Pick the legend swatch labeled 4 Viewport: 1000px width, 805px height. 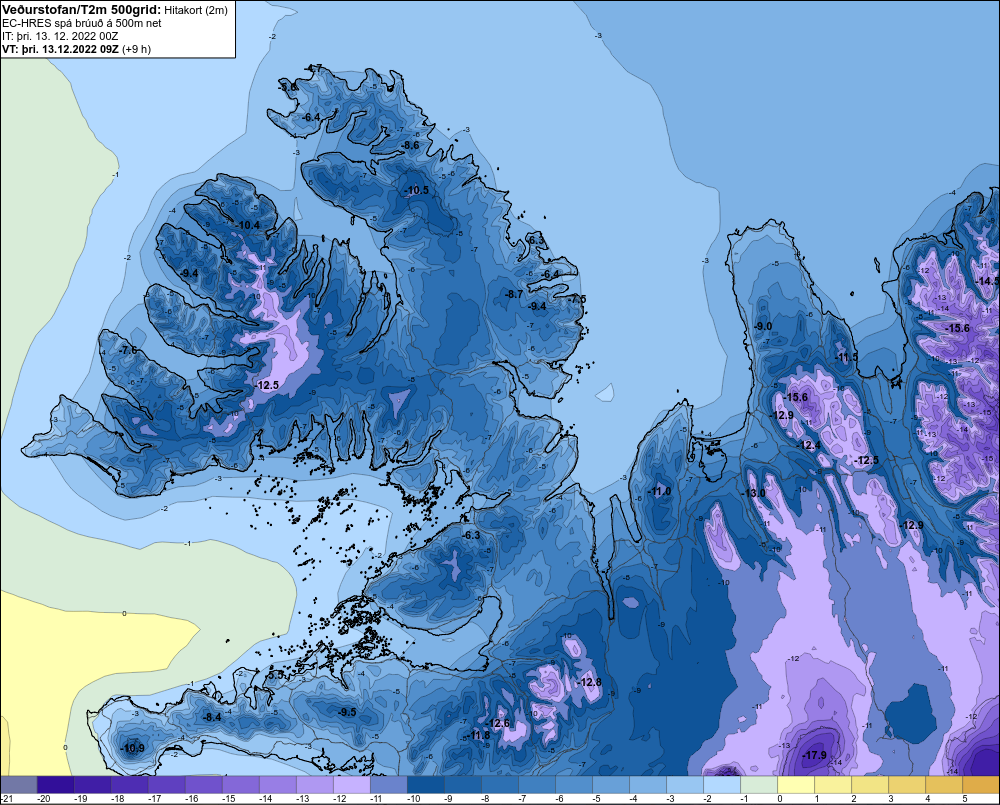(944, 785)
